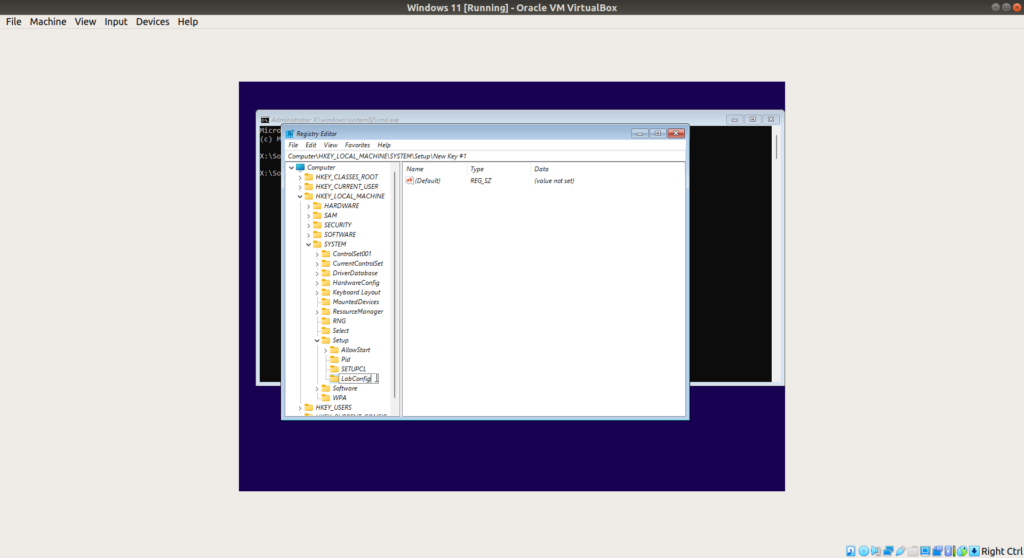Viewport: 1024px width, 558px height.
Task: Select the Keyboard Layout key
Action: coord(356,292)
